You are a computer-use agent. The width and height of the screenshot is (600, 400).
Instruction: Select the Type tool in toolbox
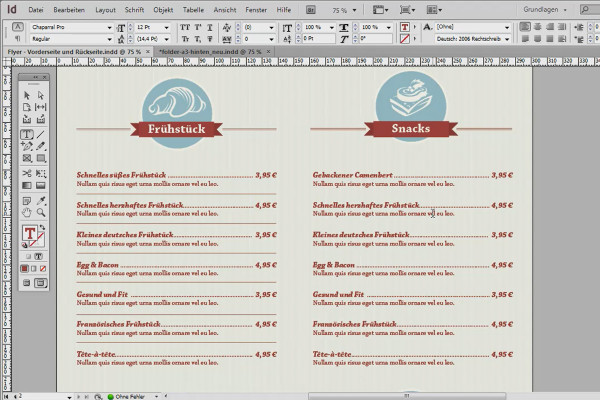click(26, 134)
